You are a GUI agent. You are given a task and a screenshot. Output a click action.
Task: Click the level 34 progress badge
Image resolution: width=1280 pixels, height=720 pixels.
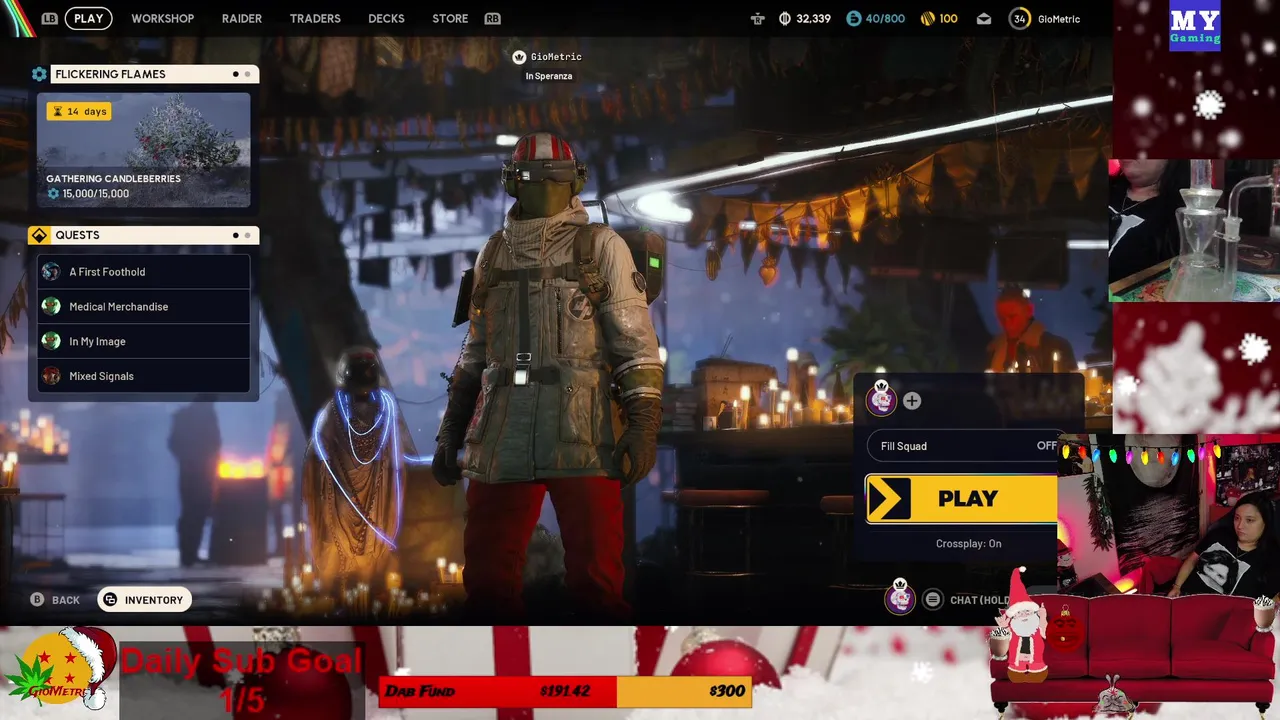1019,18
